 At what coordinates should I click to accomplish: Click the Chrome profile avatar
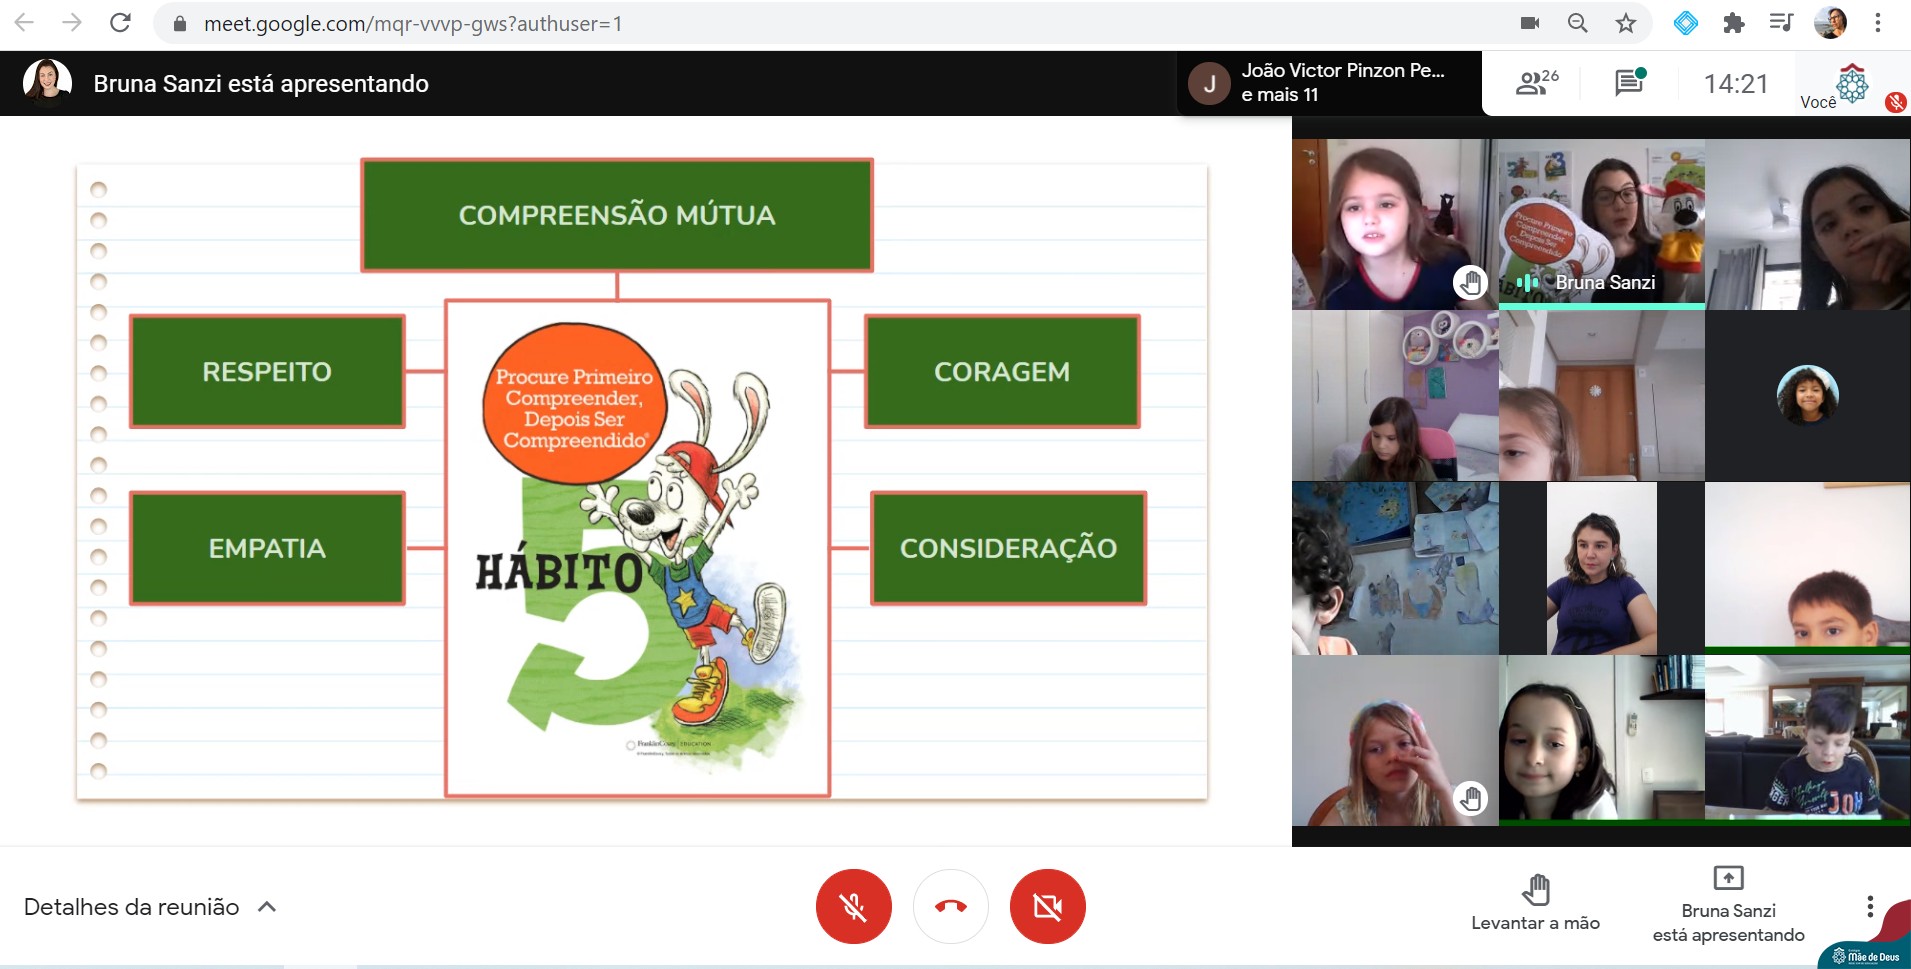point(1830,23)
